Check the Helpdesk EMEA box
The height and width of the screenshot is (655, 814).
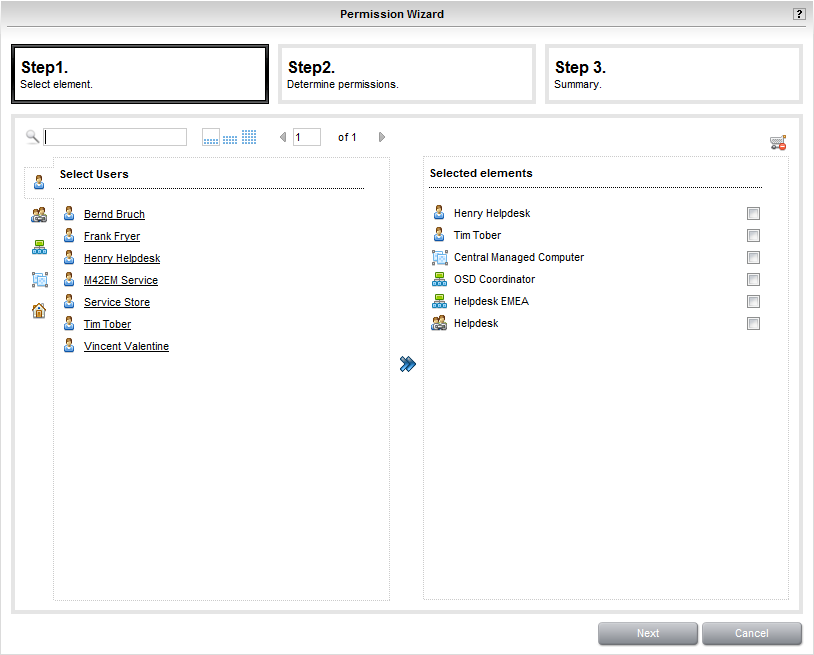753,301
